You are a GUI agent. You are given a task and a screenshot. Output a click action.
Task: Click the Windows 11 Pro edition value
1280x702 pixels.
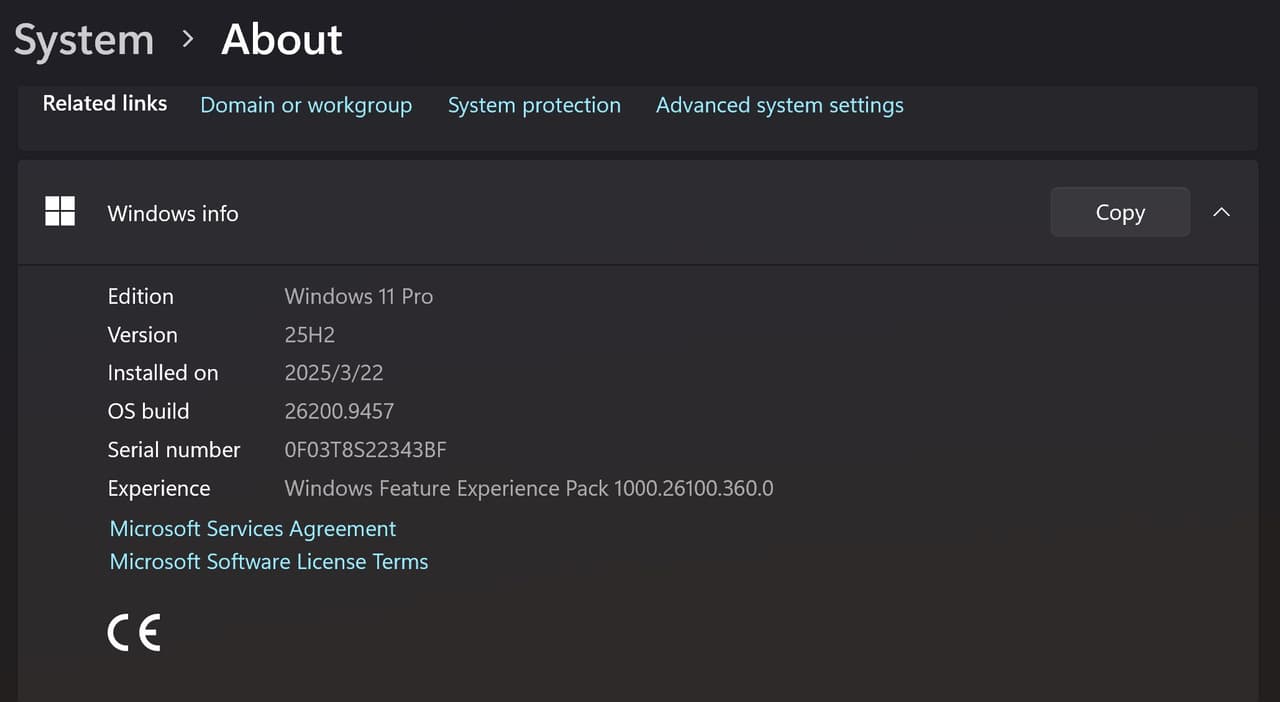pyautogui.click(x=359, y=296)
